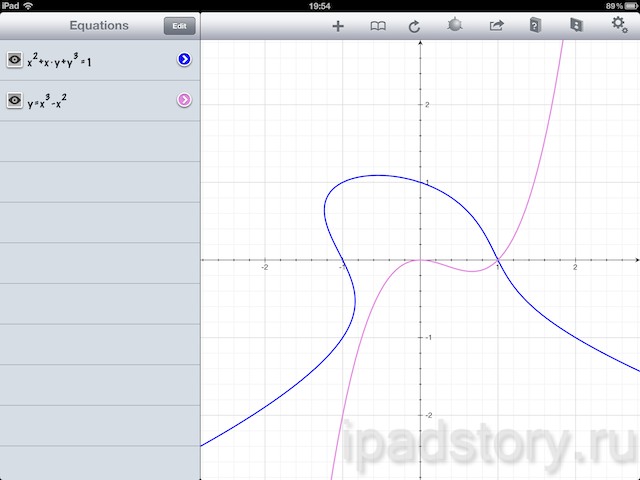The width and height of the screenshot is (640, 480).
Task: Tap y-axis label 2 at the top
Action: tap(427, 104)
